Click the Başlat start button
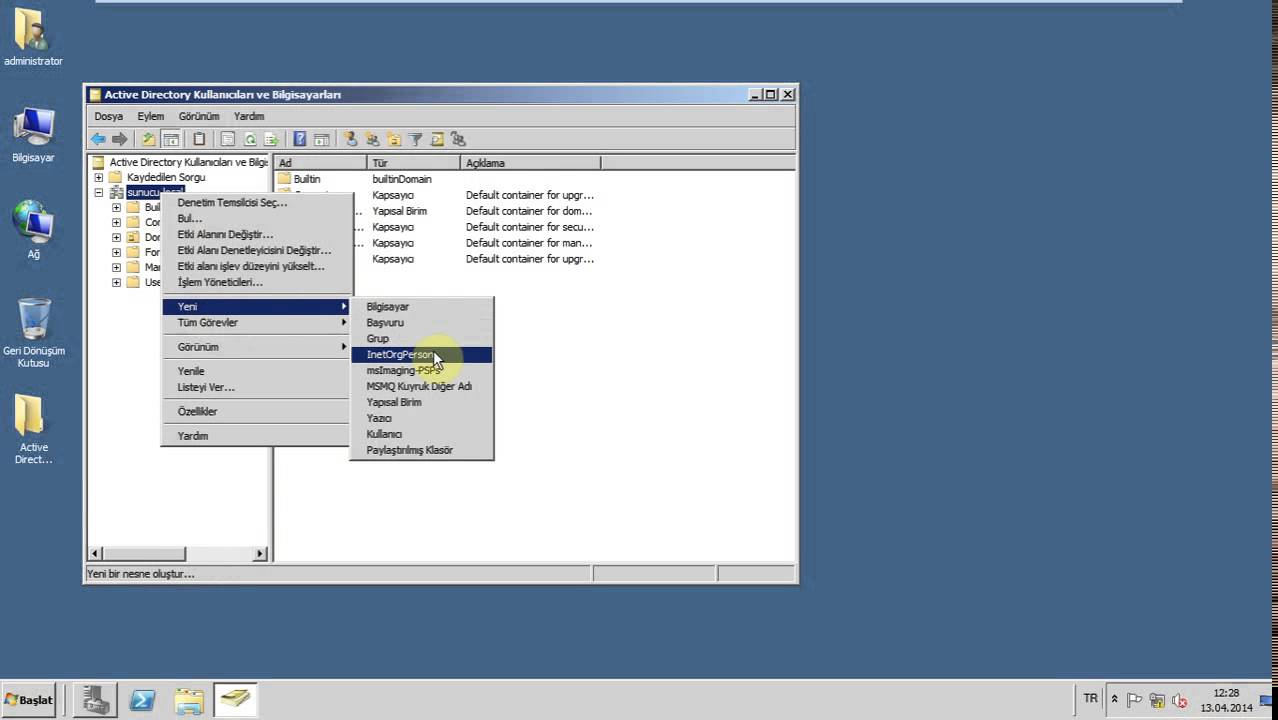 [x=30, y=700]
